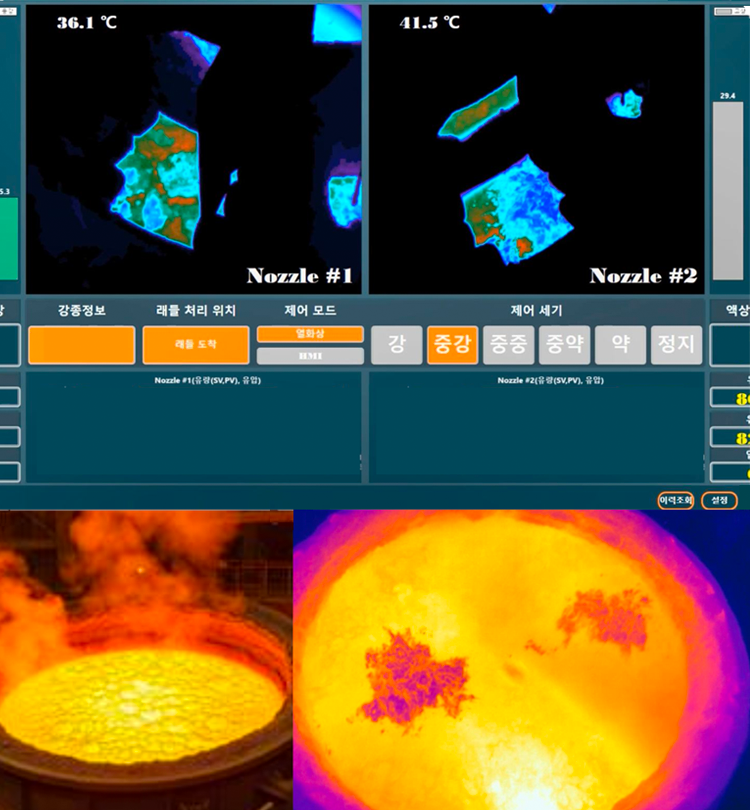This screenshot has width=750, height=810.
Task: Click the Nozzle #2 thermal image
Action: 537,150
